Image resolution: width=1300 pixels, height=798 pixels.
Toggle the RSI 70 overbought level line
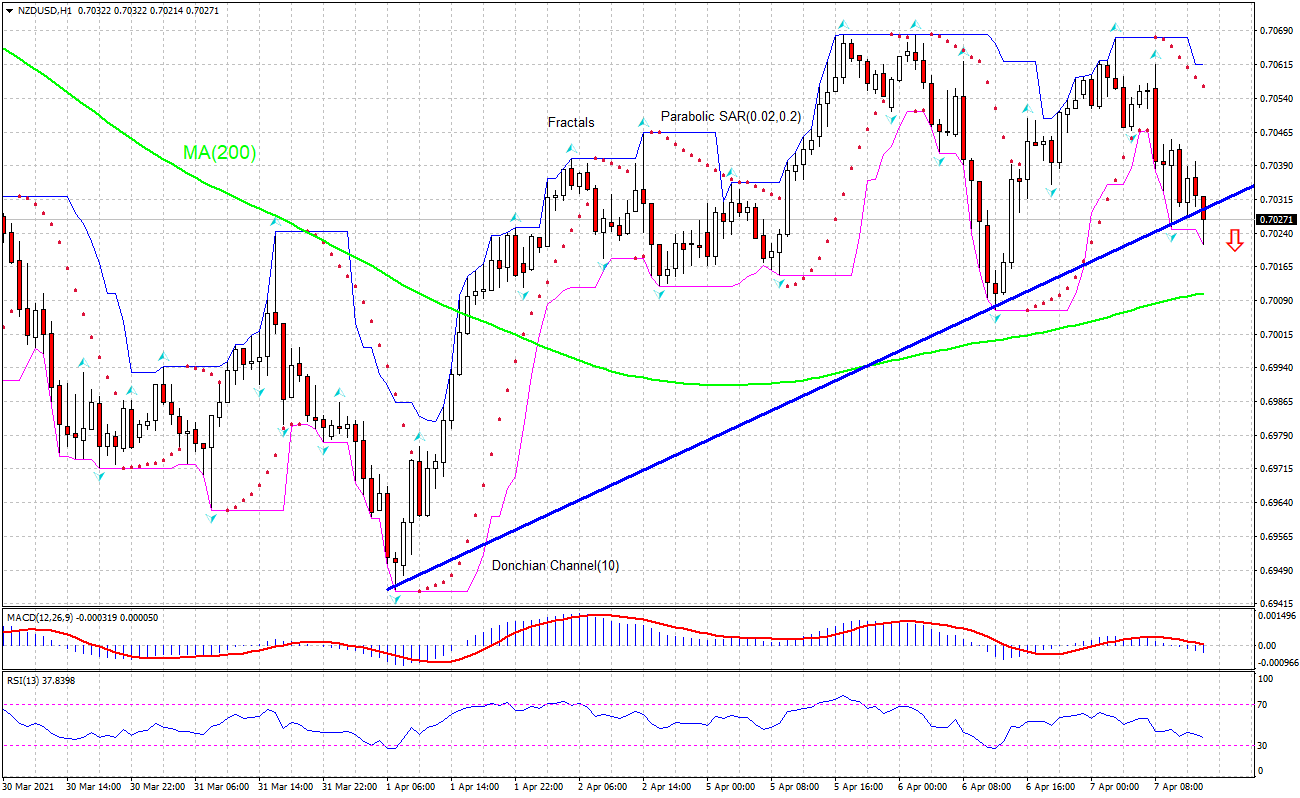point(600,704)
